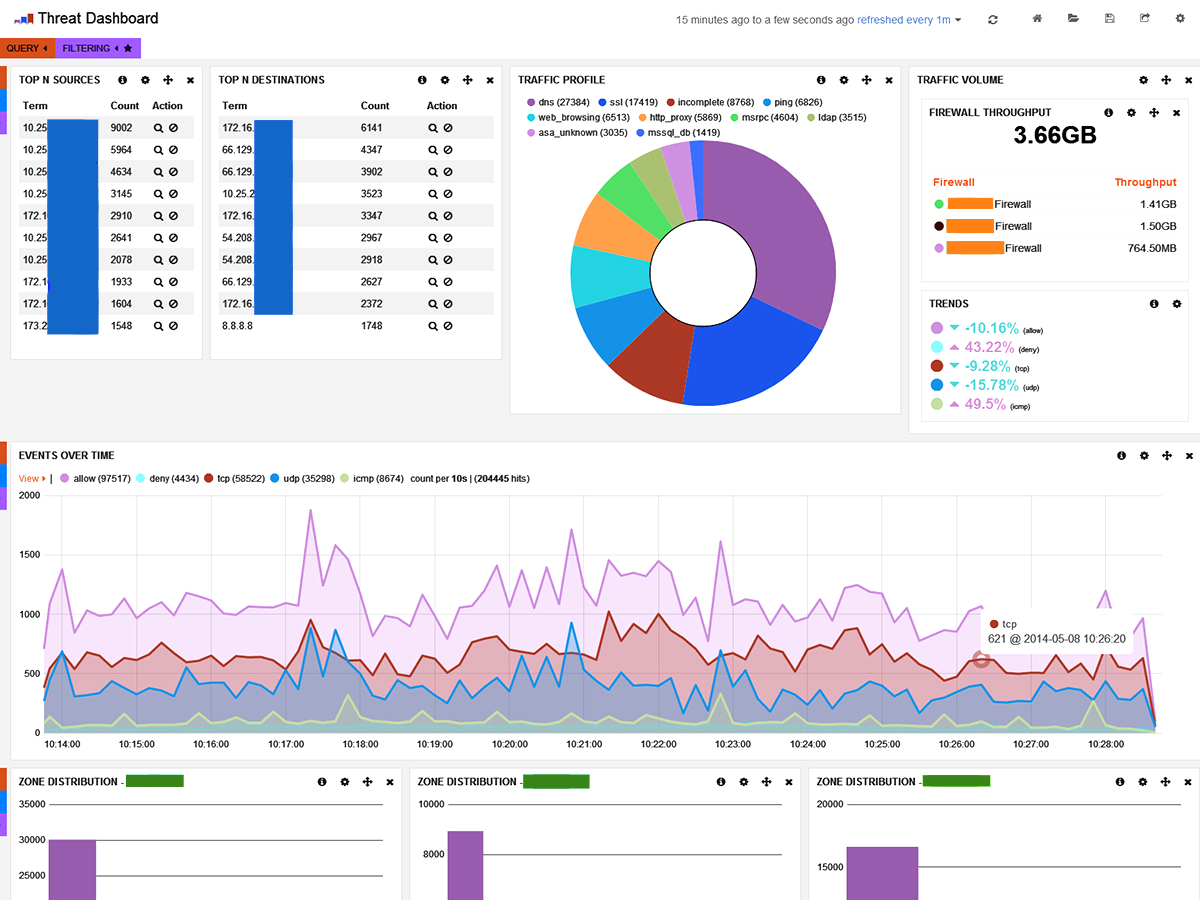Return to the home dashboard
Viewport: 1200px width, 900px height.
point(1037,18)
